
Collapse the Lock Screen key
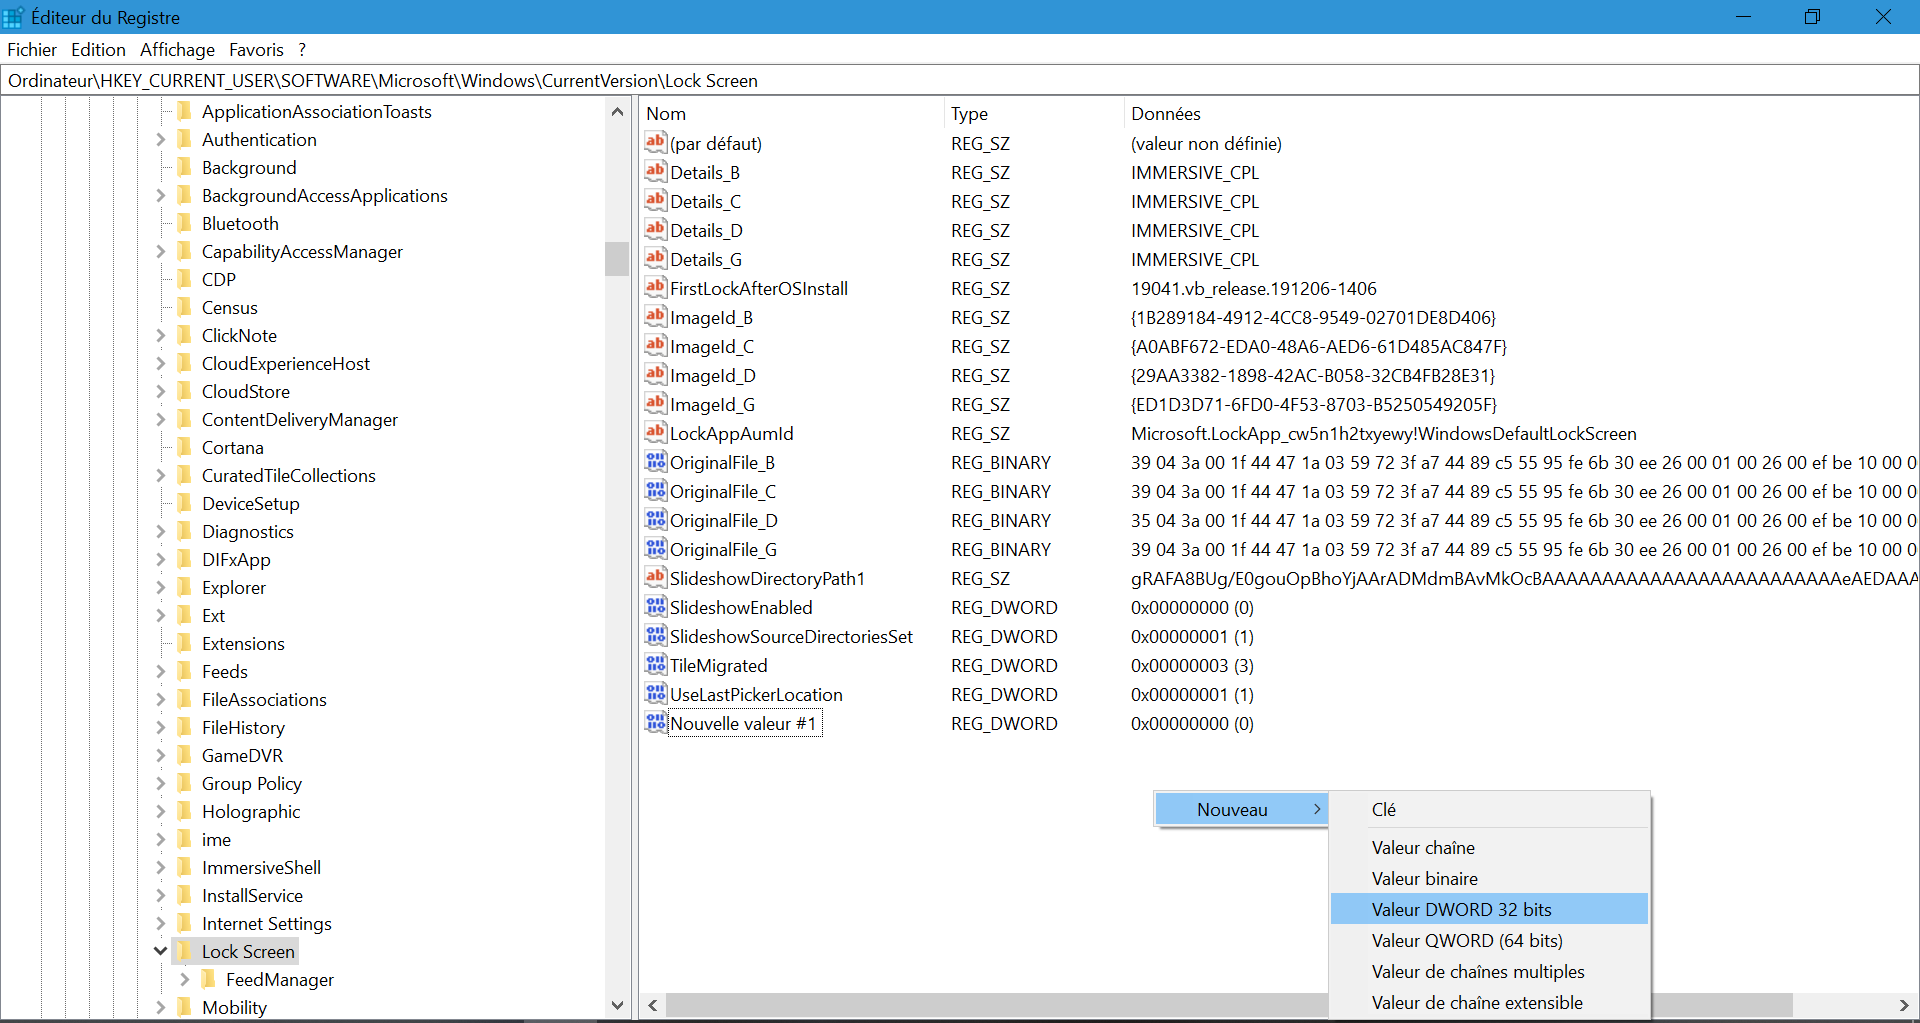(x=160, y=952)
